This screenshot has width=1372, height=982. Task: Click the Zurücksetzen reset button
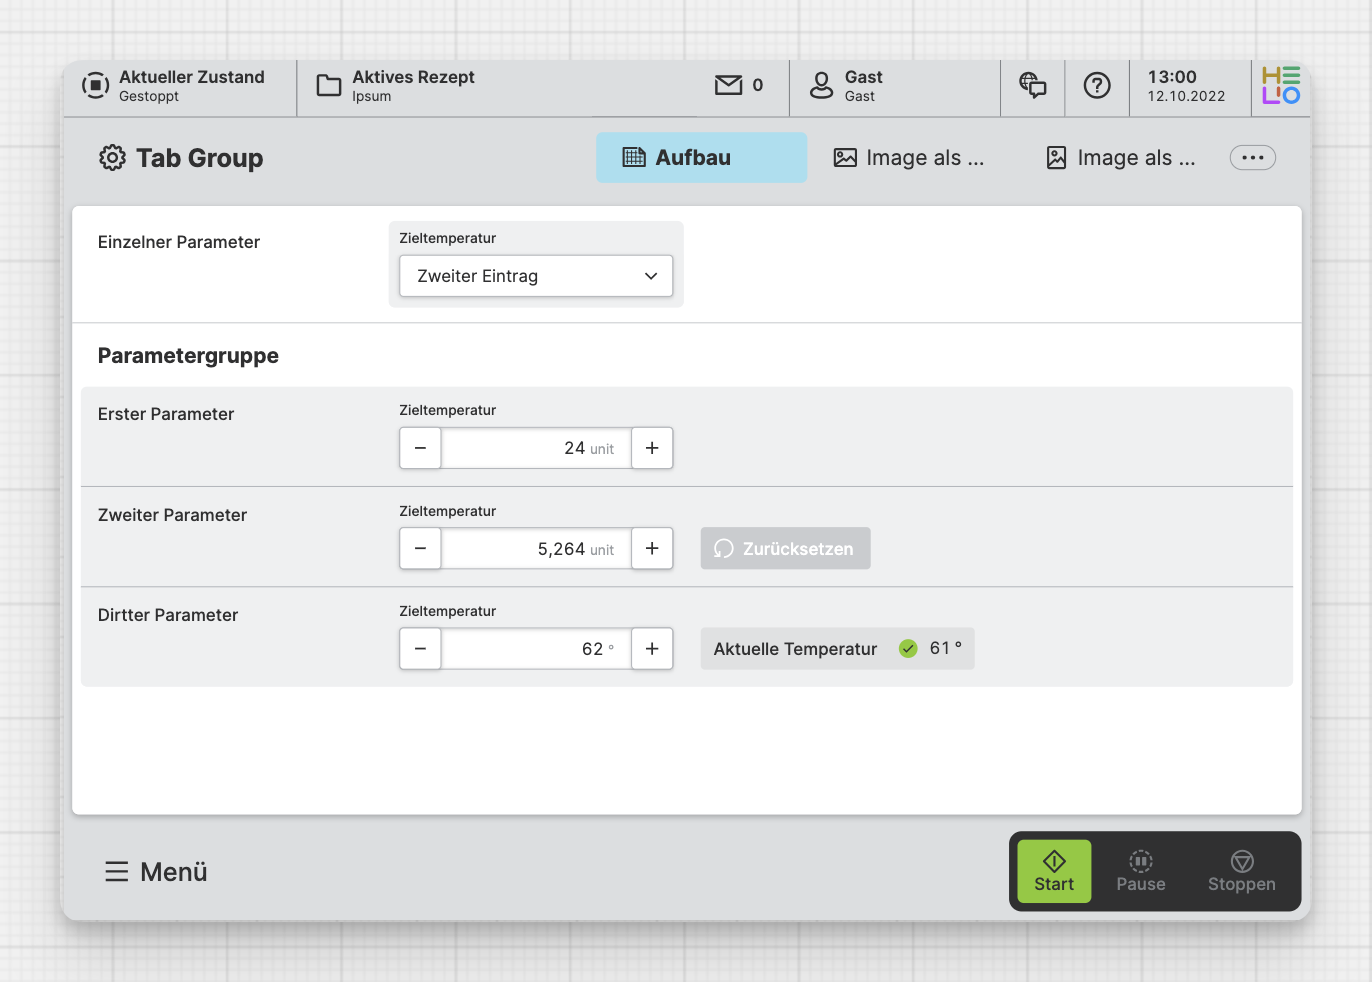(x=785, y=549)
